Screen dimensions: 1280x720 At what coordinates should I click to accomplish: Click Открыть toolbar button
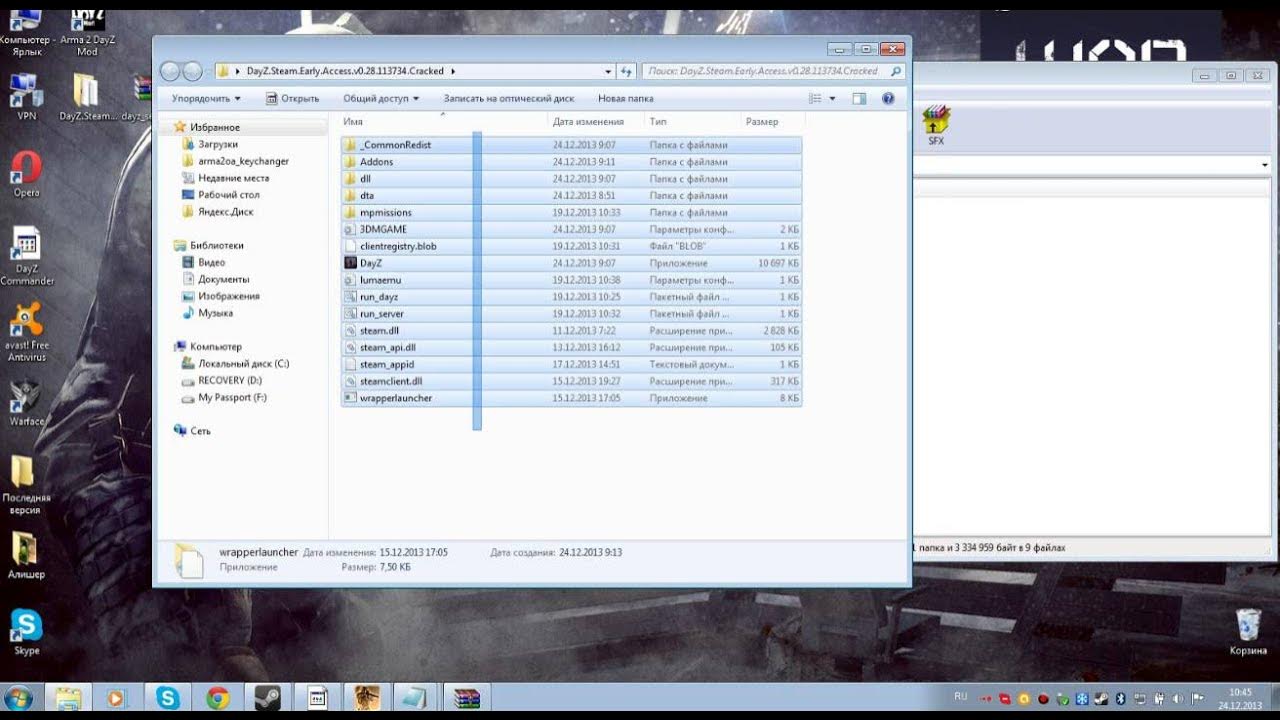[x=292, y=98]
